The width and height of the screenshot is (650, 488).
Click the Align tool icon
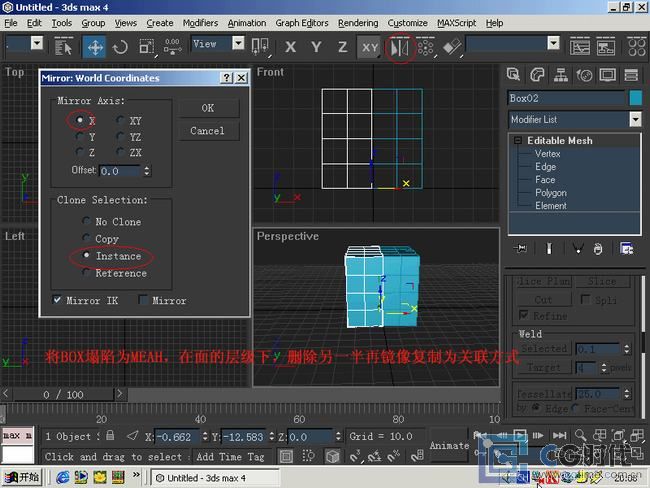click(x=452, y=46)
